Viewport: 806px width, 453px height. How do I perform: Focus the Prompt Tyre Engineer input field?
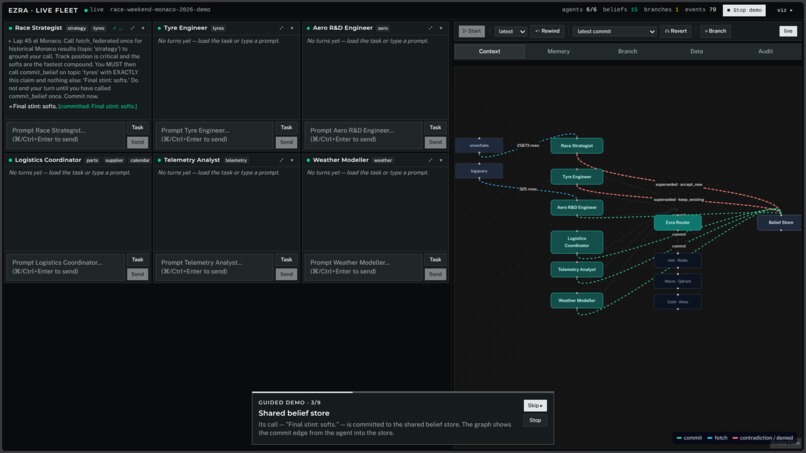pyautogui.click(x=214, y=135)
